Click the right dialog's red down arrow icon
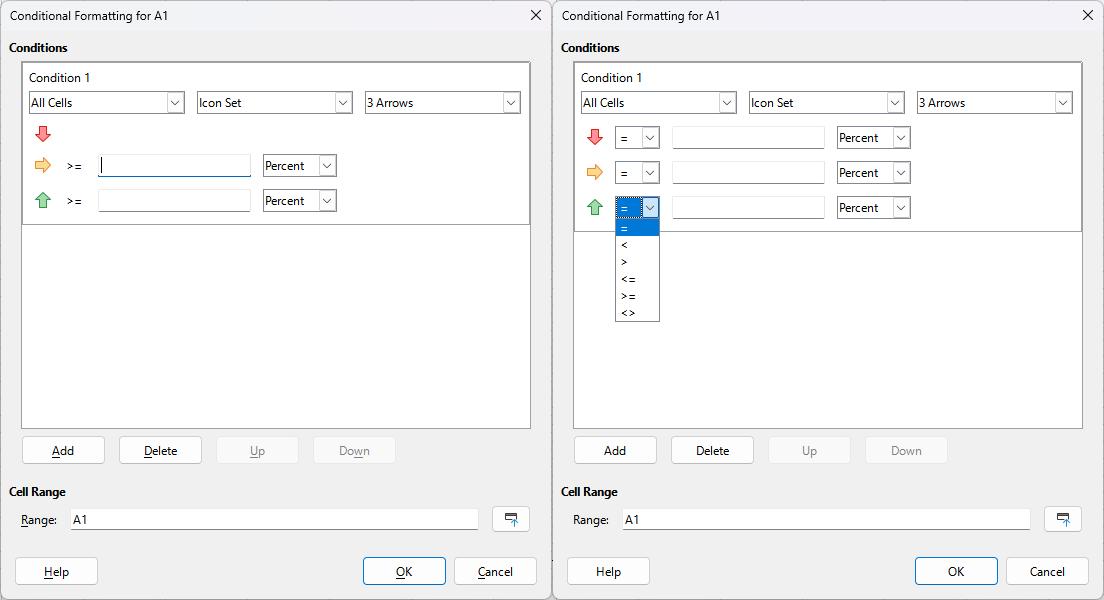The image size is (1104, 600). click(594, 137)
